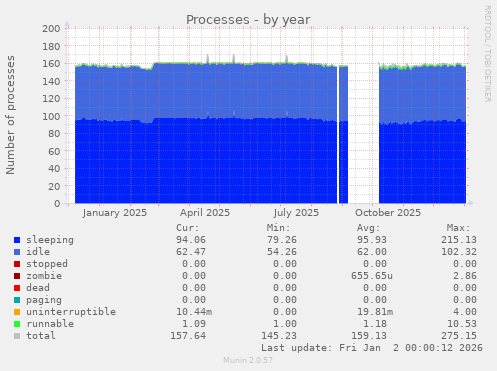Image resolution: width=497 pixels, height=371 pixels.
Task: Click the sleeping legend color swatch
Action: coord(17,240)
